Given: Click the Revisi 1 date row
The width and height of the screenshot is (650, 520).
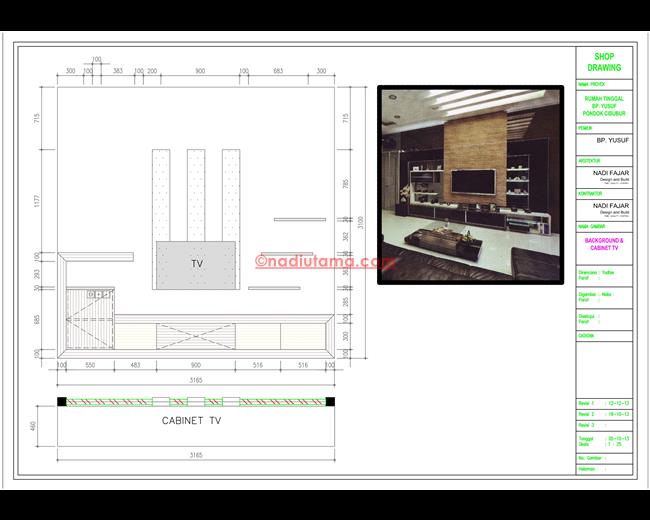Looking at the screenshot, I should click(x=605, y=404).
